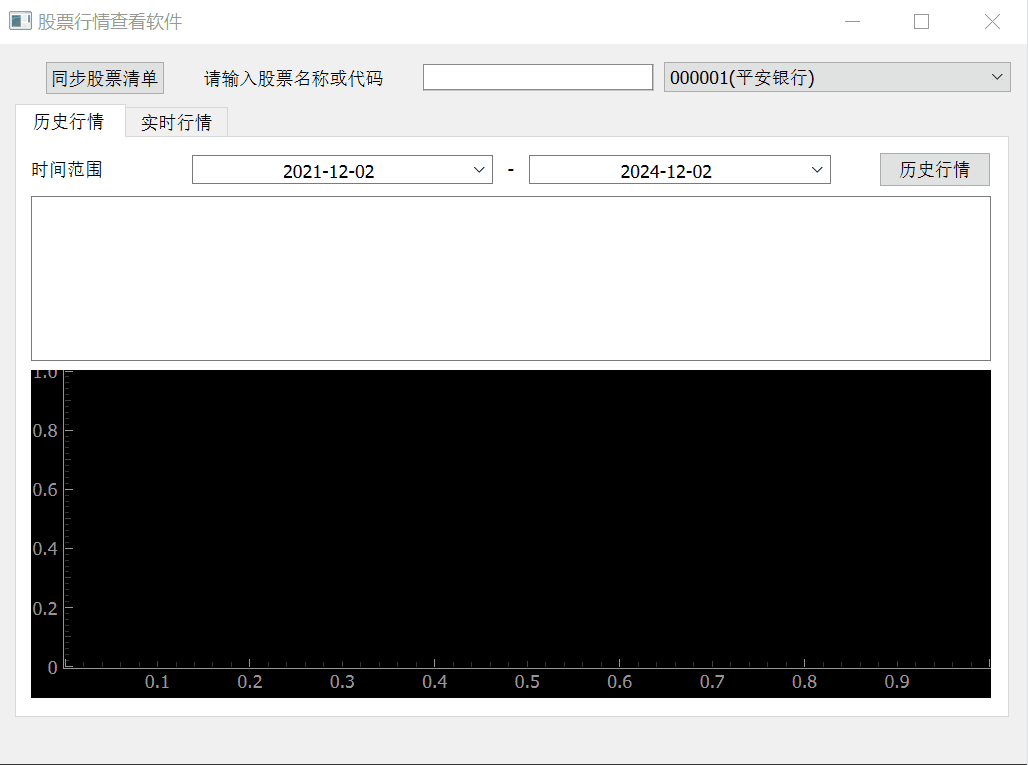Minimize the 股票行情查看软件 window
Screen dimensions: 1028x765
click(852, 22)
